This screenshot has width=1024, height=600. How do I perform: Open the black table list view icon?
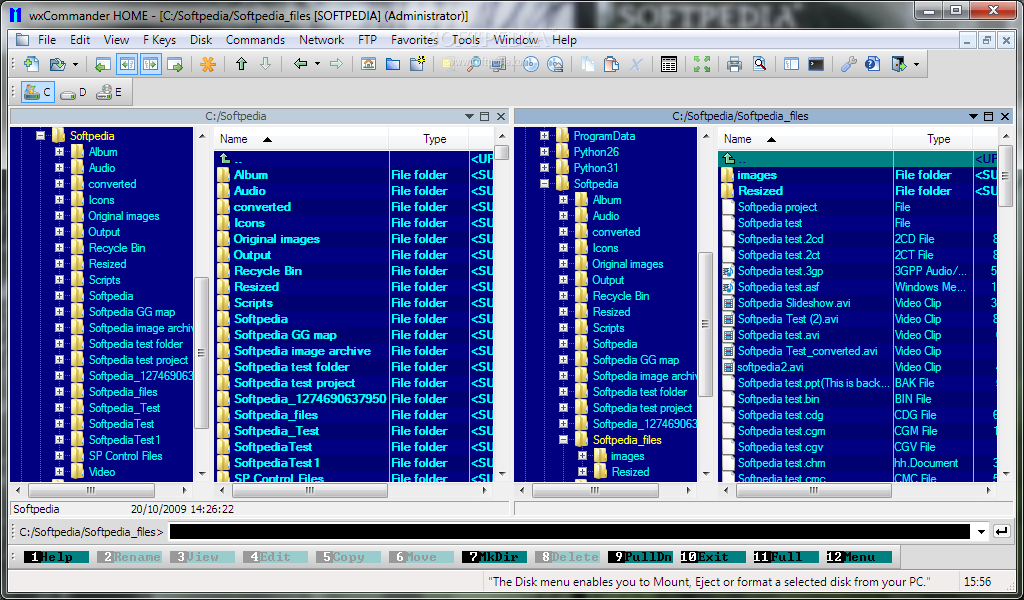point(669,64)
